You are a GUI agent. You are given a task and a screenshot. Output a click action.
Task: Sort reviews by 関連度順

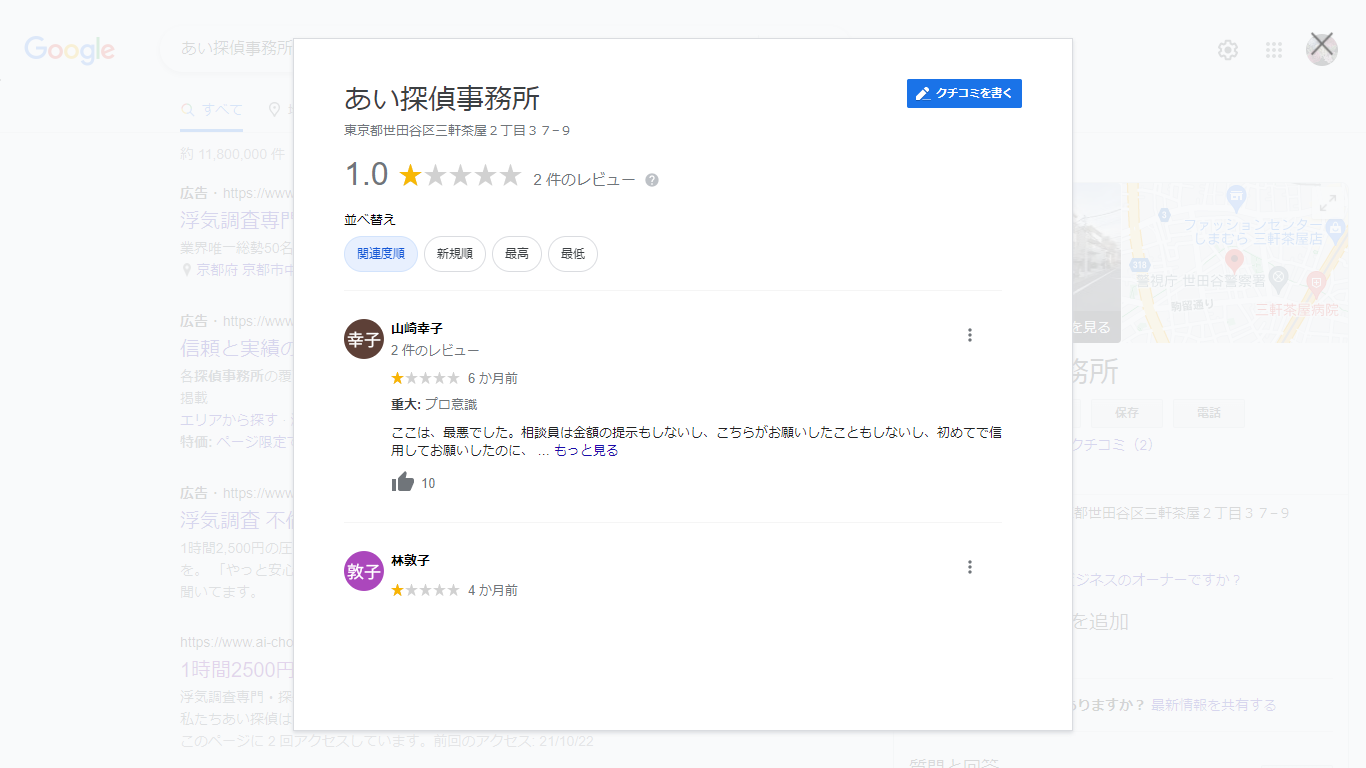pyautogui.click(x=381, y=254)
